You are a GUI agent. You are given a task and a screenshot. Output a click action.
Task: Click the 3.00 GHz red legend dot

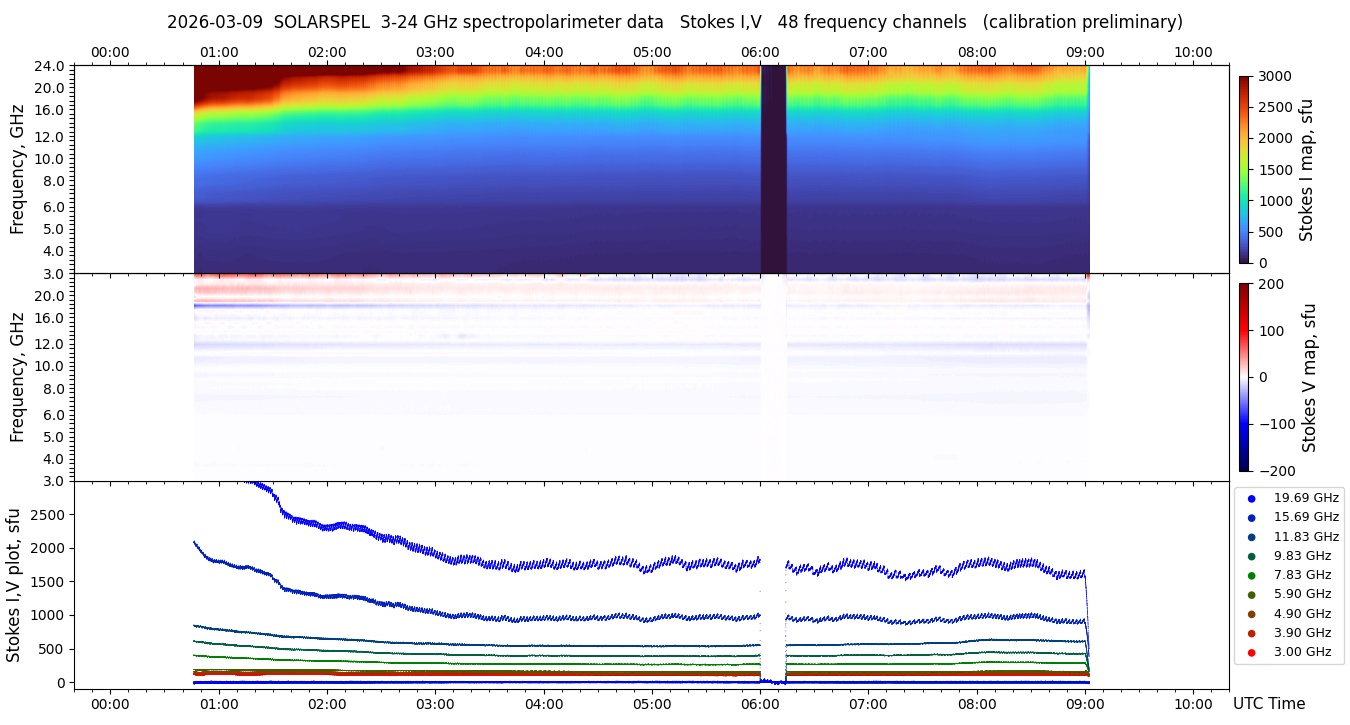tap(1251, 652)
